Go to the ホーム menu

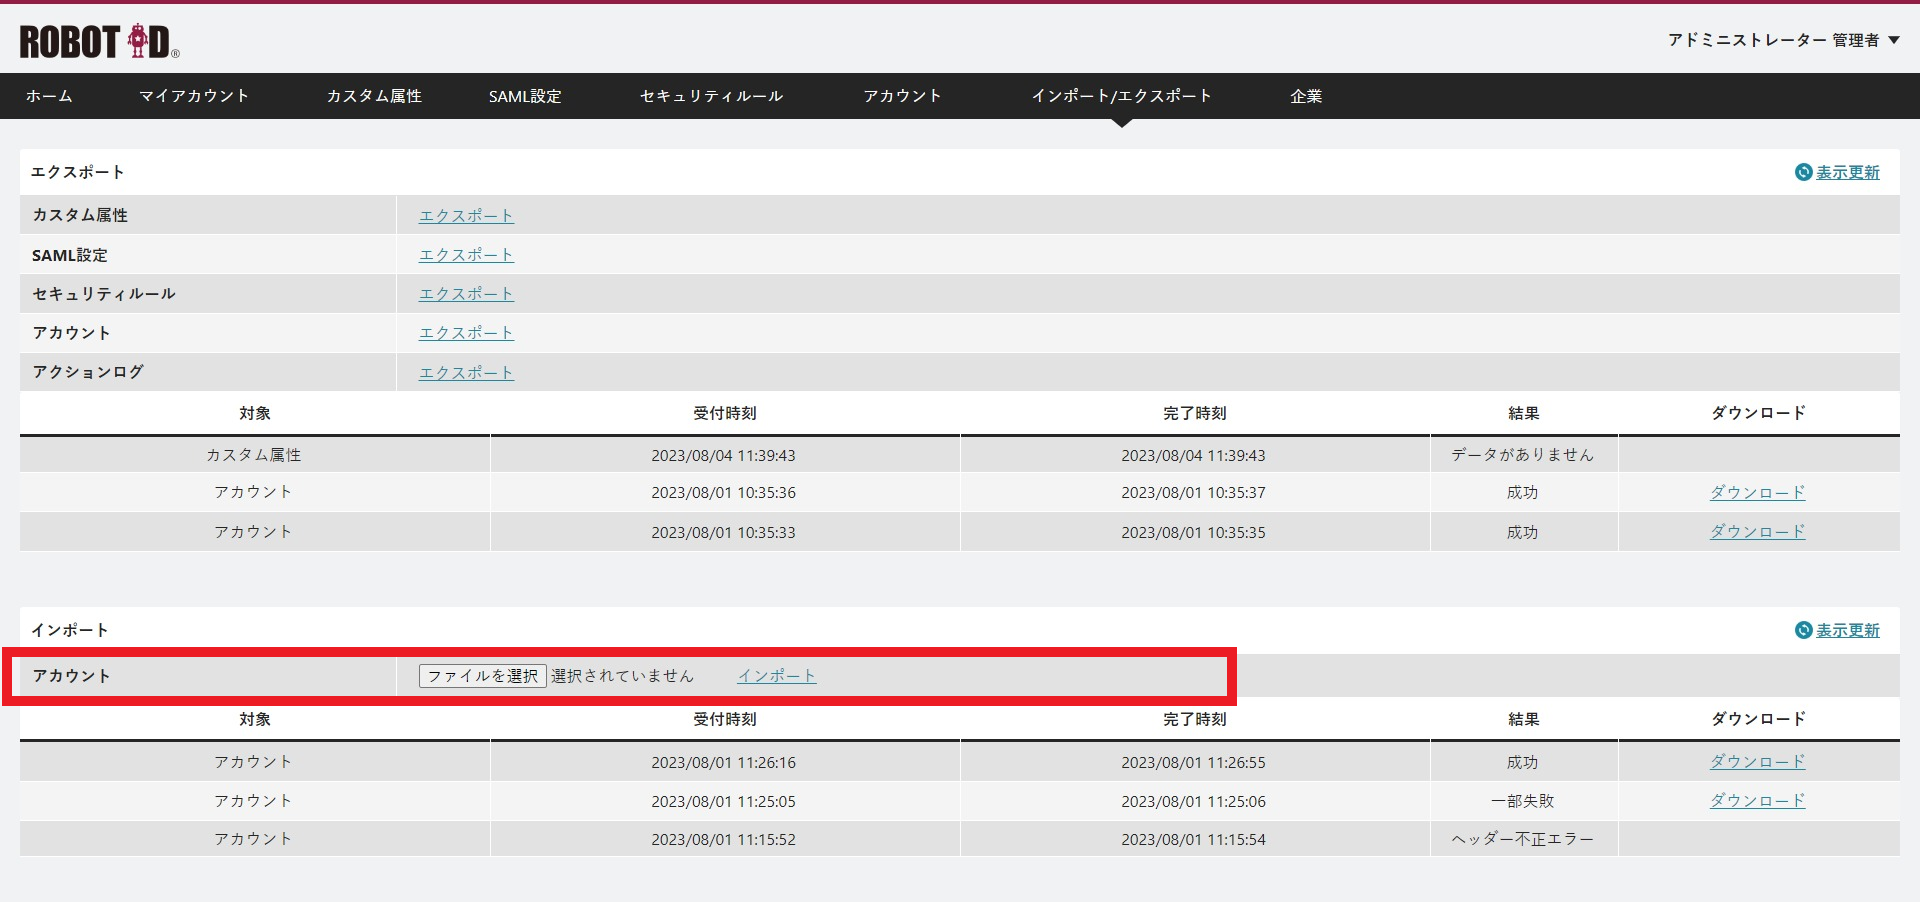coord(49,96)
